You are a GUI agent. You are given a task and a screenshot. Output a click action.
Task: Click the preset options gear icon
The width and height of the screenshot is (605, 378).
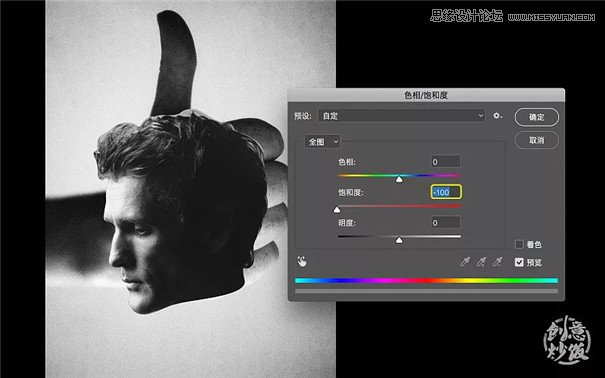coord(497,116)
